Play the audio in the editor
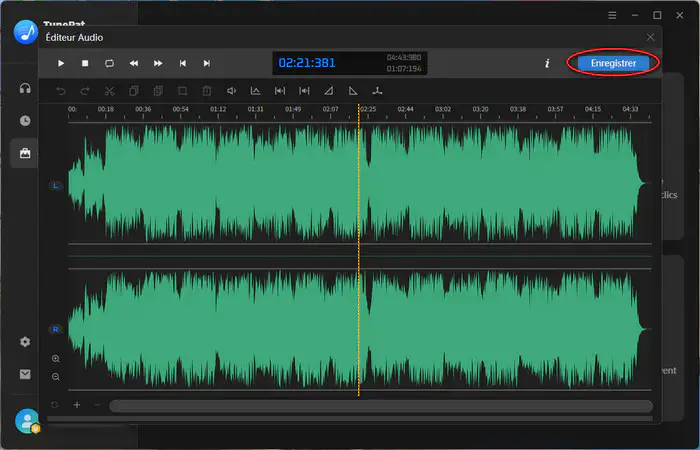The width and height of the screenshot is (700, 450). (61, 63)
